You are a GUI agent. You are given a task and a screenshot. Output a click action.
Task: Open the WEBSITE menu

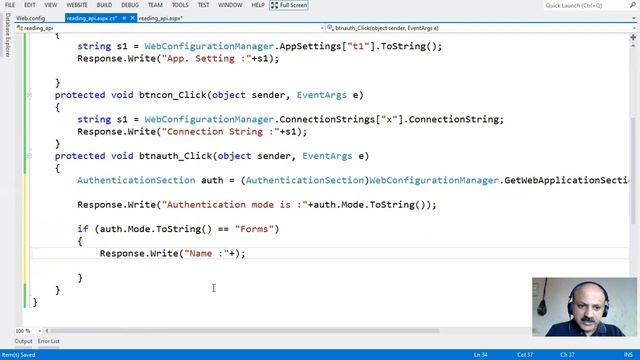pyautogui.click(x=77, y=5)
